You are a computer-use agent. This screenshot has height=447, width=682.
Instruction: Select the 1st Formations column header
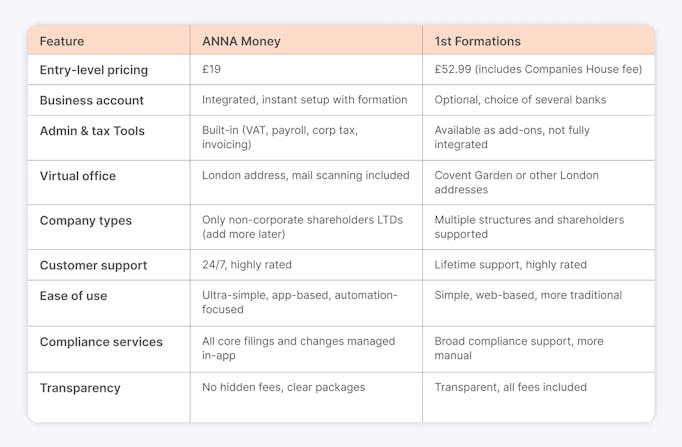click(477, 41)
